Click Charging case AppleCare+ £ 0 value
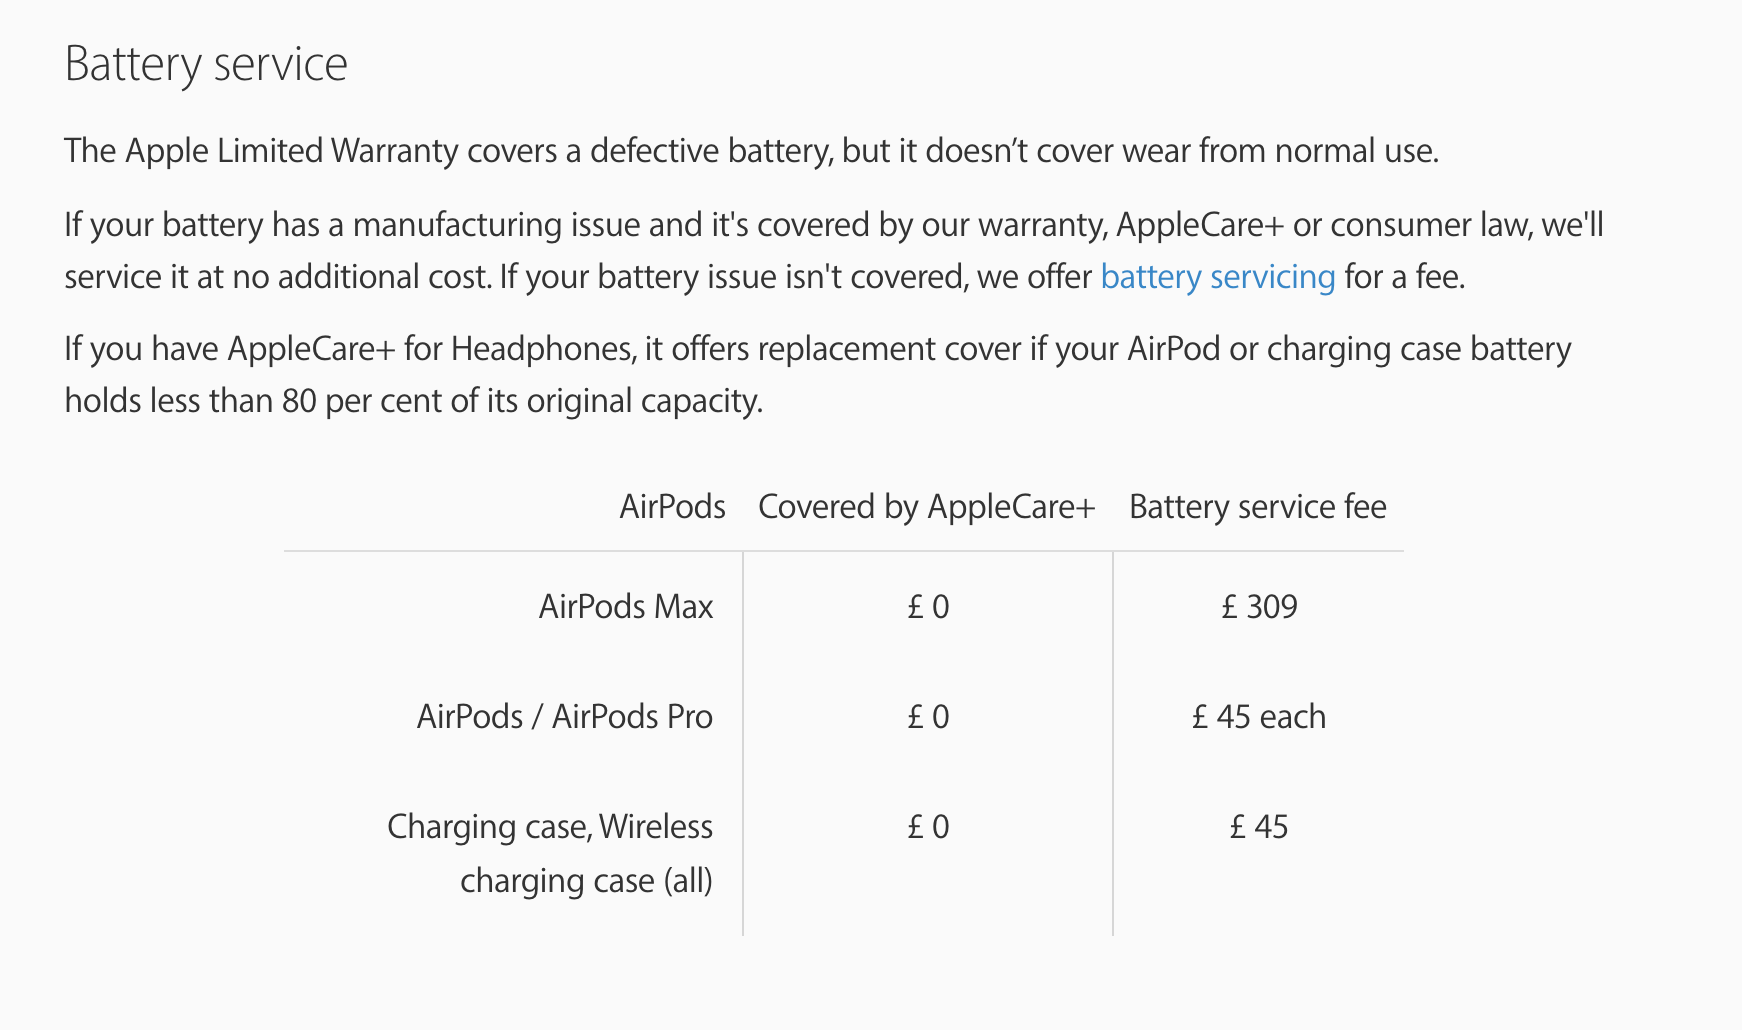The width and height of the screenshot is (1742, 1030). 928,827
